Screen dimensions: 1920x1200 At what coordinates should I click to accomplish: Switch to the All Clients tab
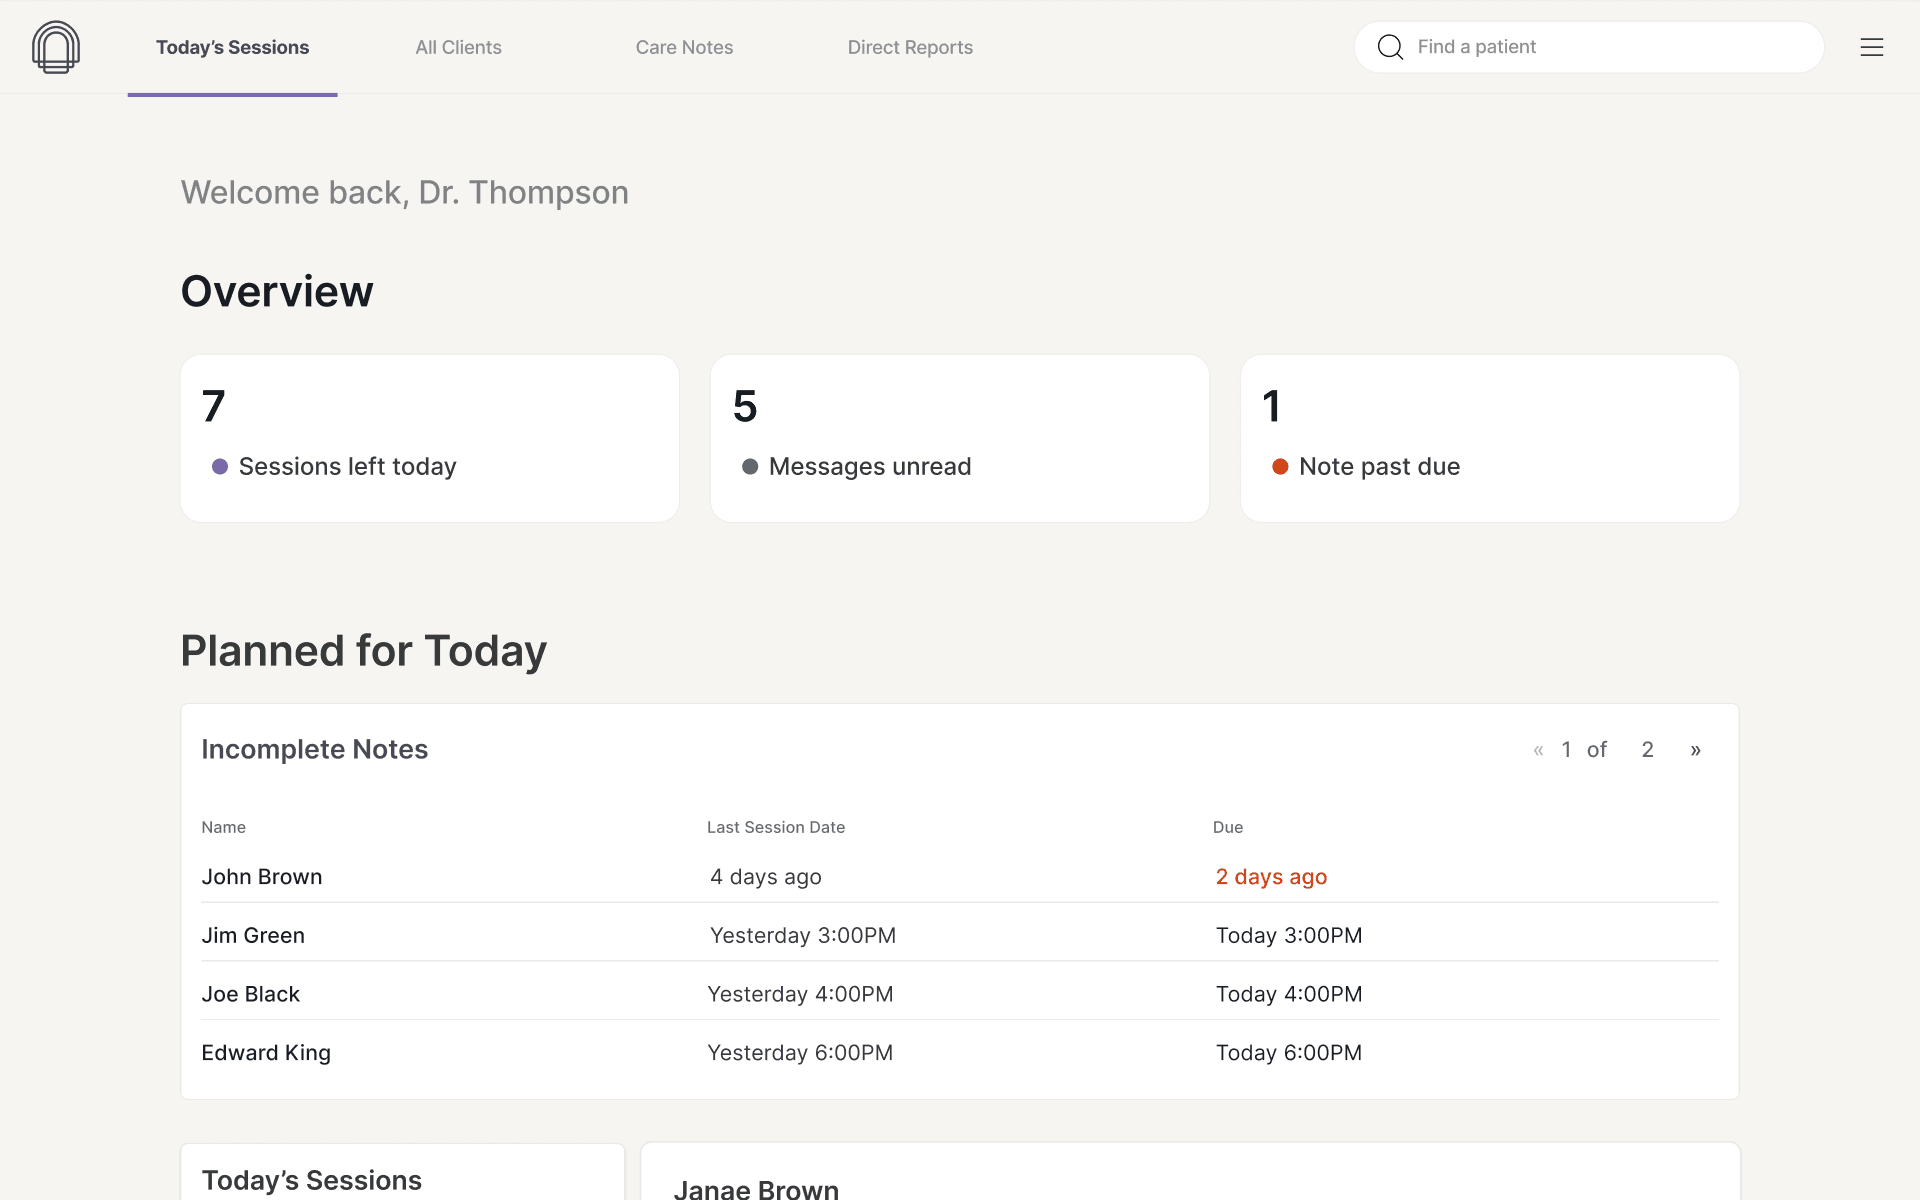point(458,47)
